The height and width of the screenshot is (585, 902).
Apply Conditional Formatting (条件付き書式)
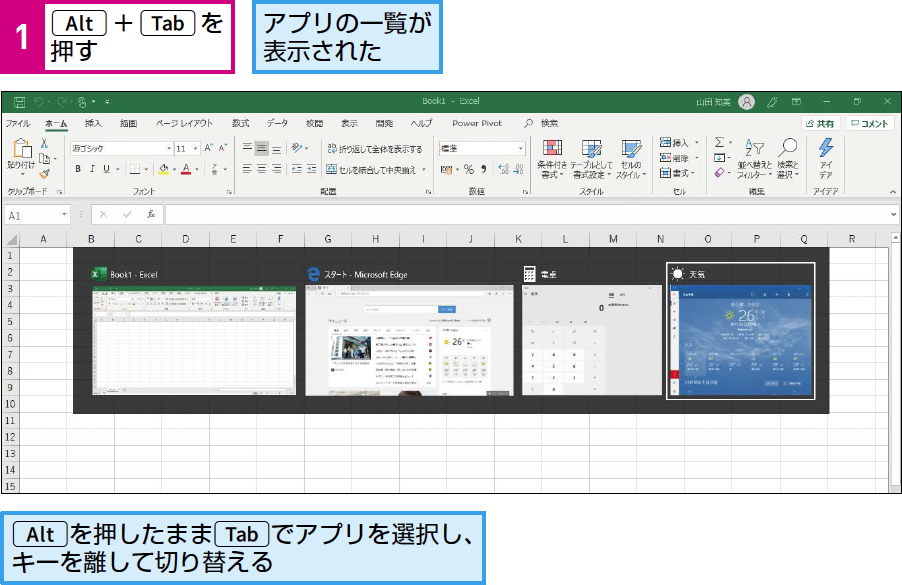pos(551,155)
